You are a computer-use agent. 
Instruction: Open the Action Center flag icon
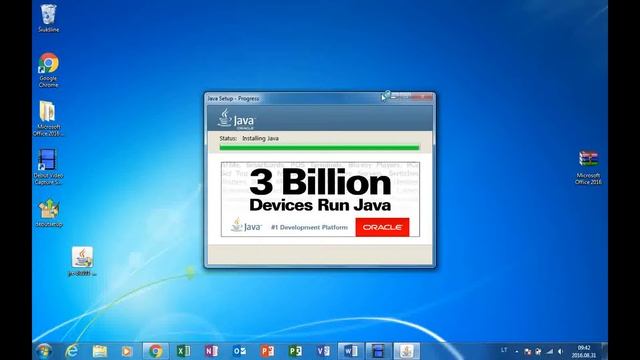point(527,351)
